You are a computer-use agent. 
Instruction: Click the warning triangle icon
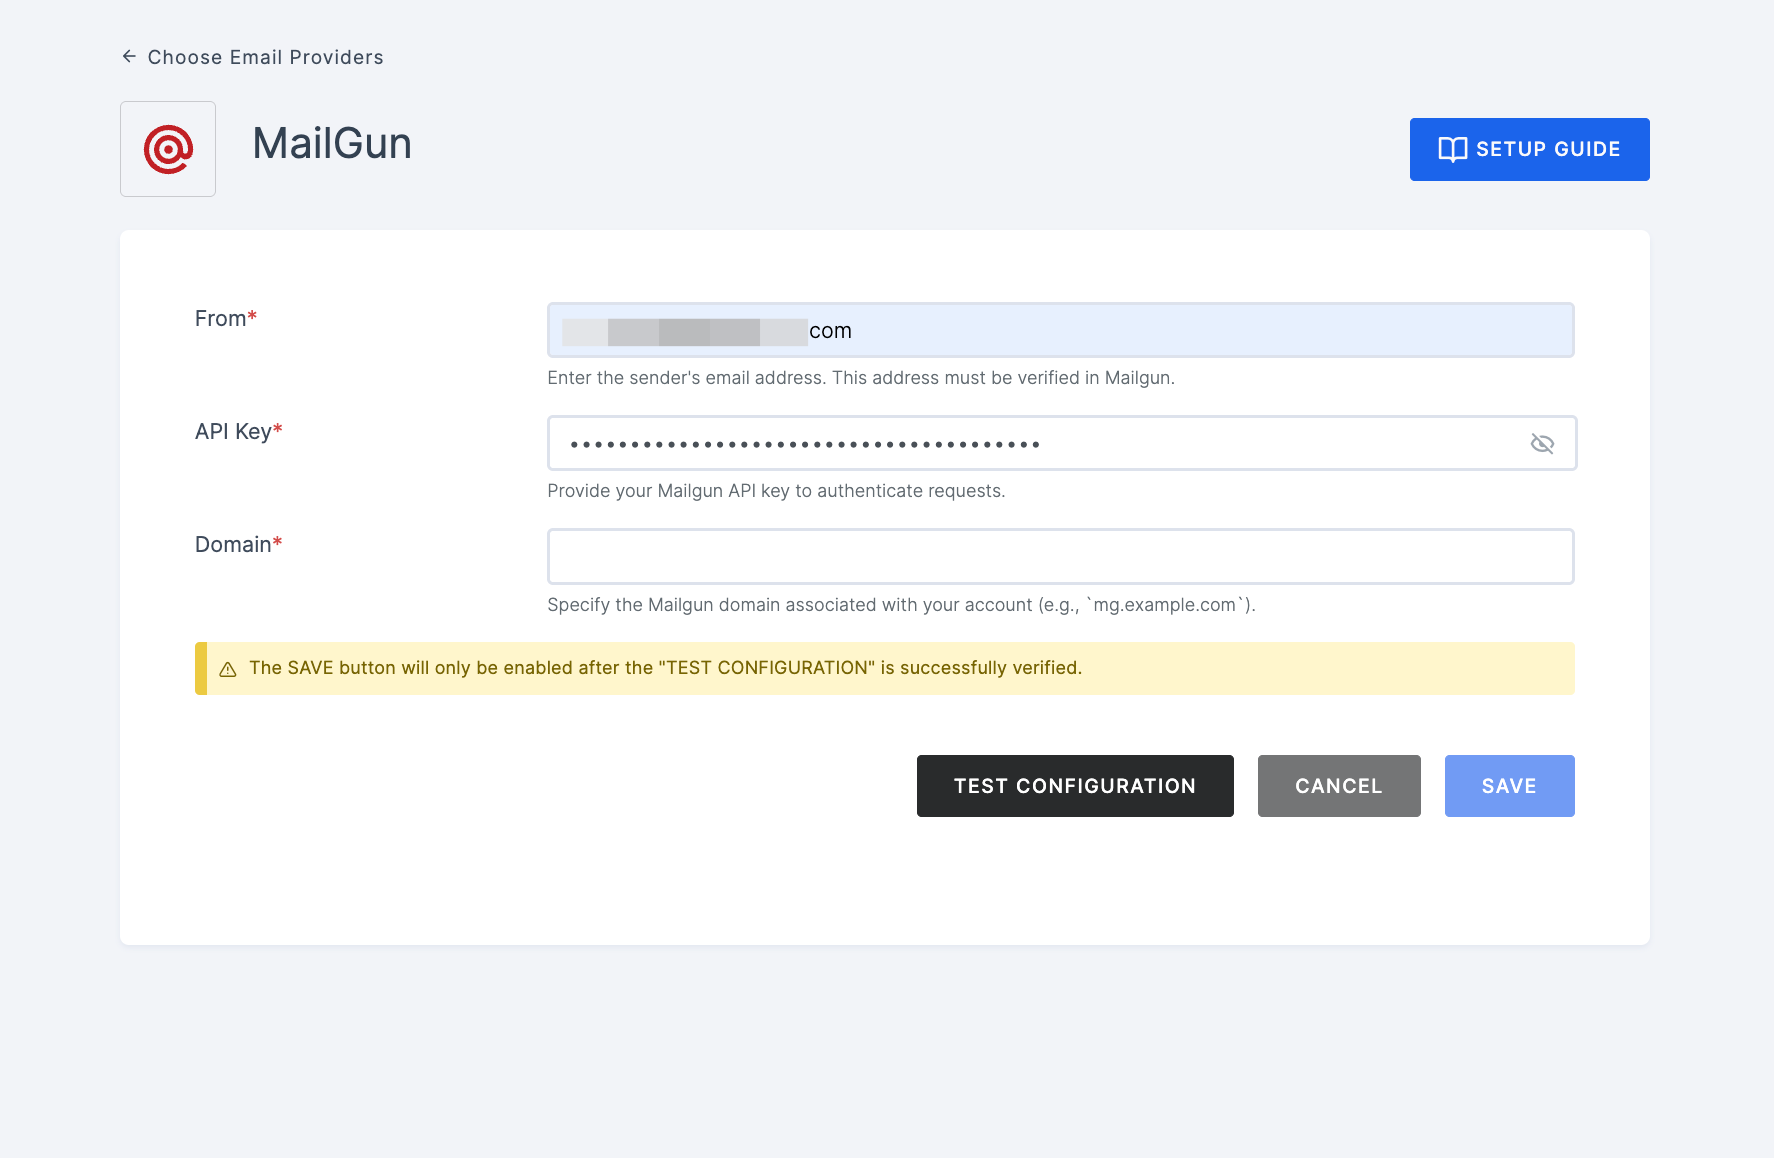pyautogui.click(x=228, y=669)
